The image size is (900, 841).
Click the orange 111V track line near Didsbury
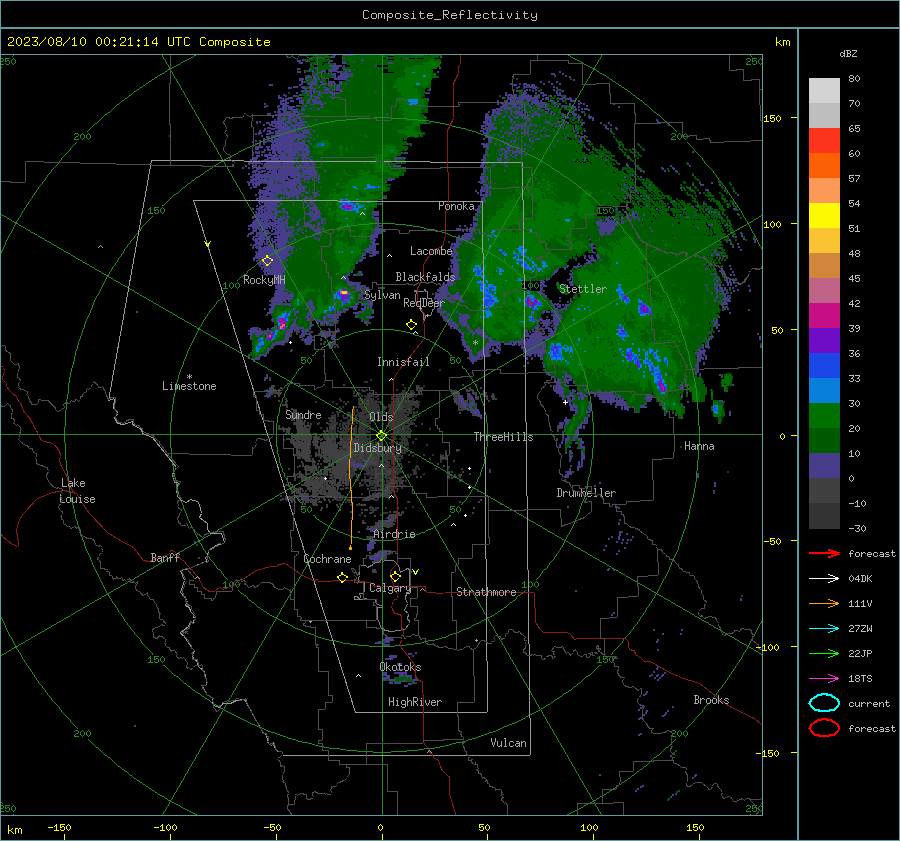351,478
